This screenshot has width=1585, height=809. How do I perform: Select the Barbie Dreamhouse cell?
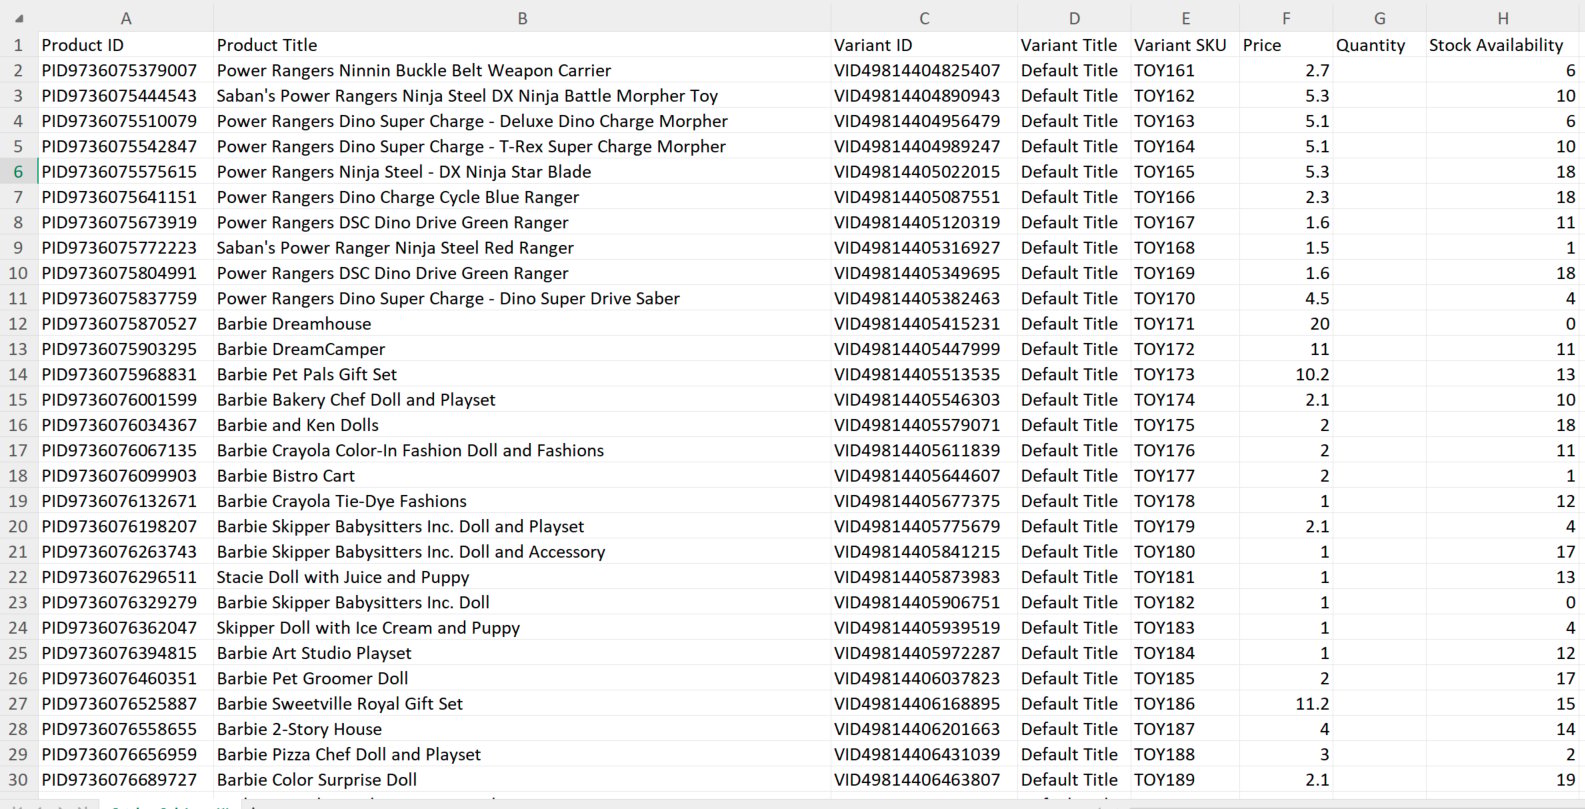[522, 324]
